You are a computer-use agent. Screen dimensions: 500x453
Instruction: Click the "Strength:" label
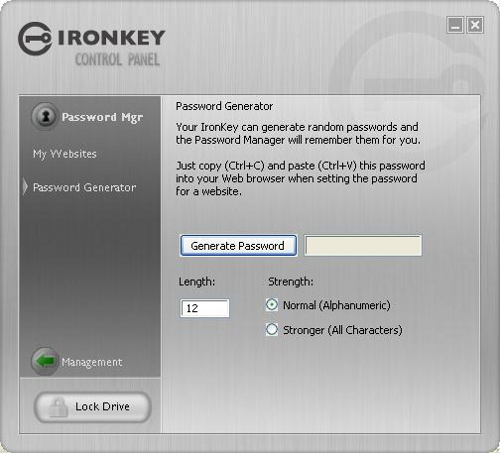tap(291, 282)
